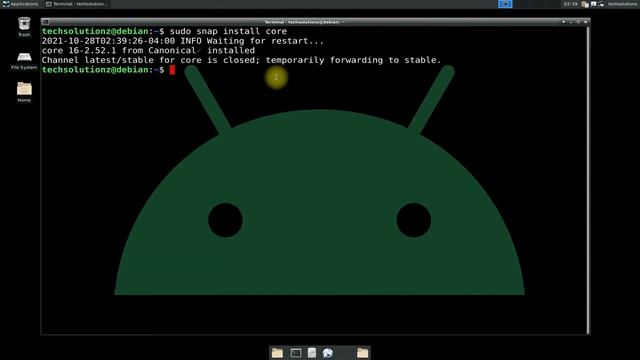Open the Applications menu in the top panel
This screenshot has height=360, width=640.
[20, 4]
